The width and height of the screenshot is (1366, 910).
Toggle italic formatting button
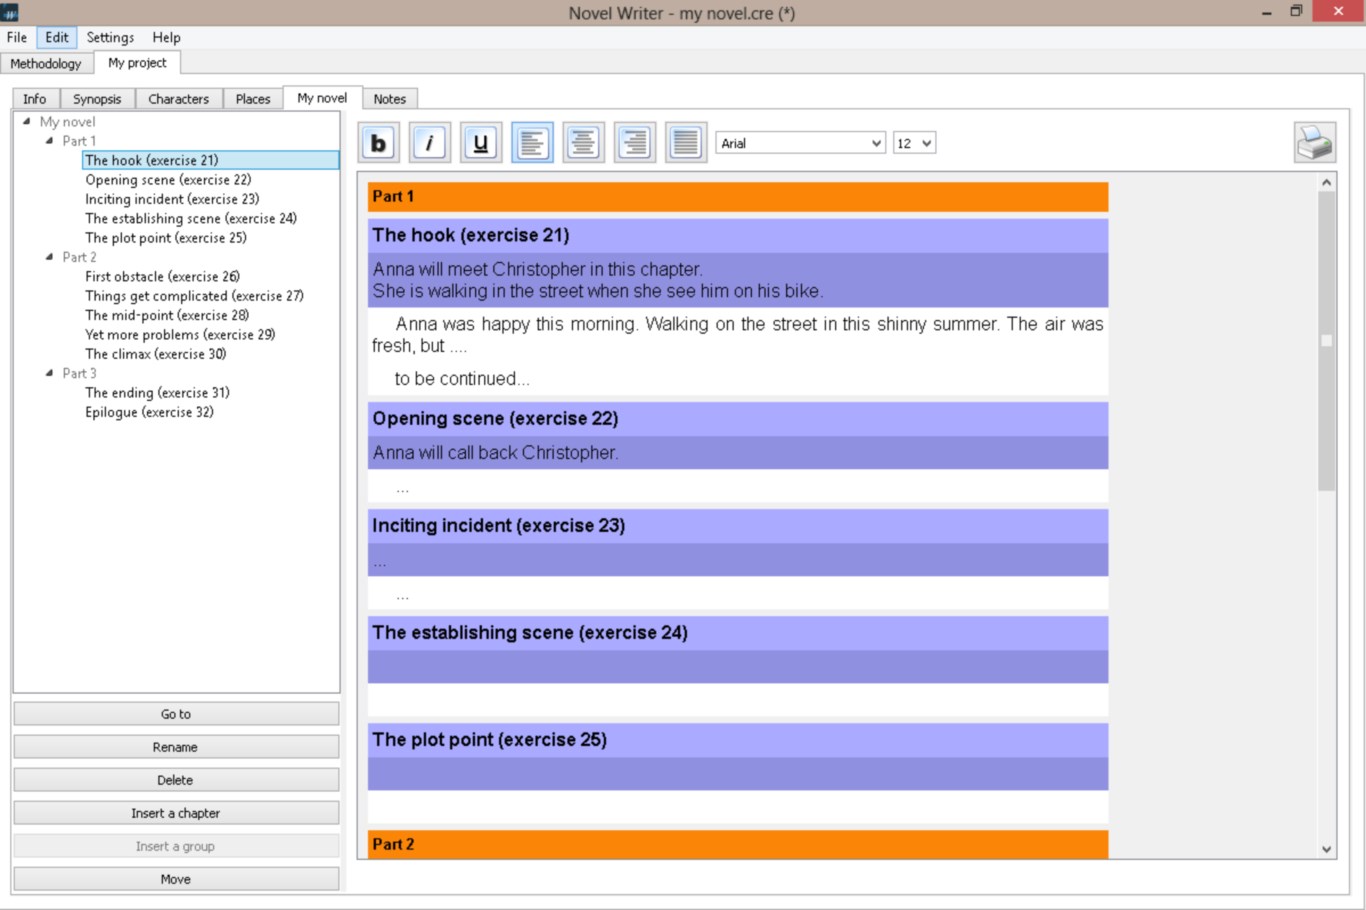(x=429, y=143)
